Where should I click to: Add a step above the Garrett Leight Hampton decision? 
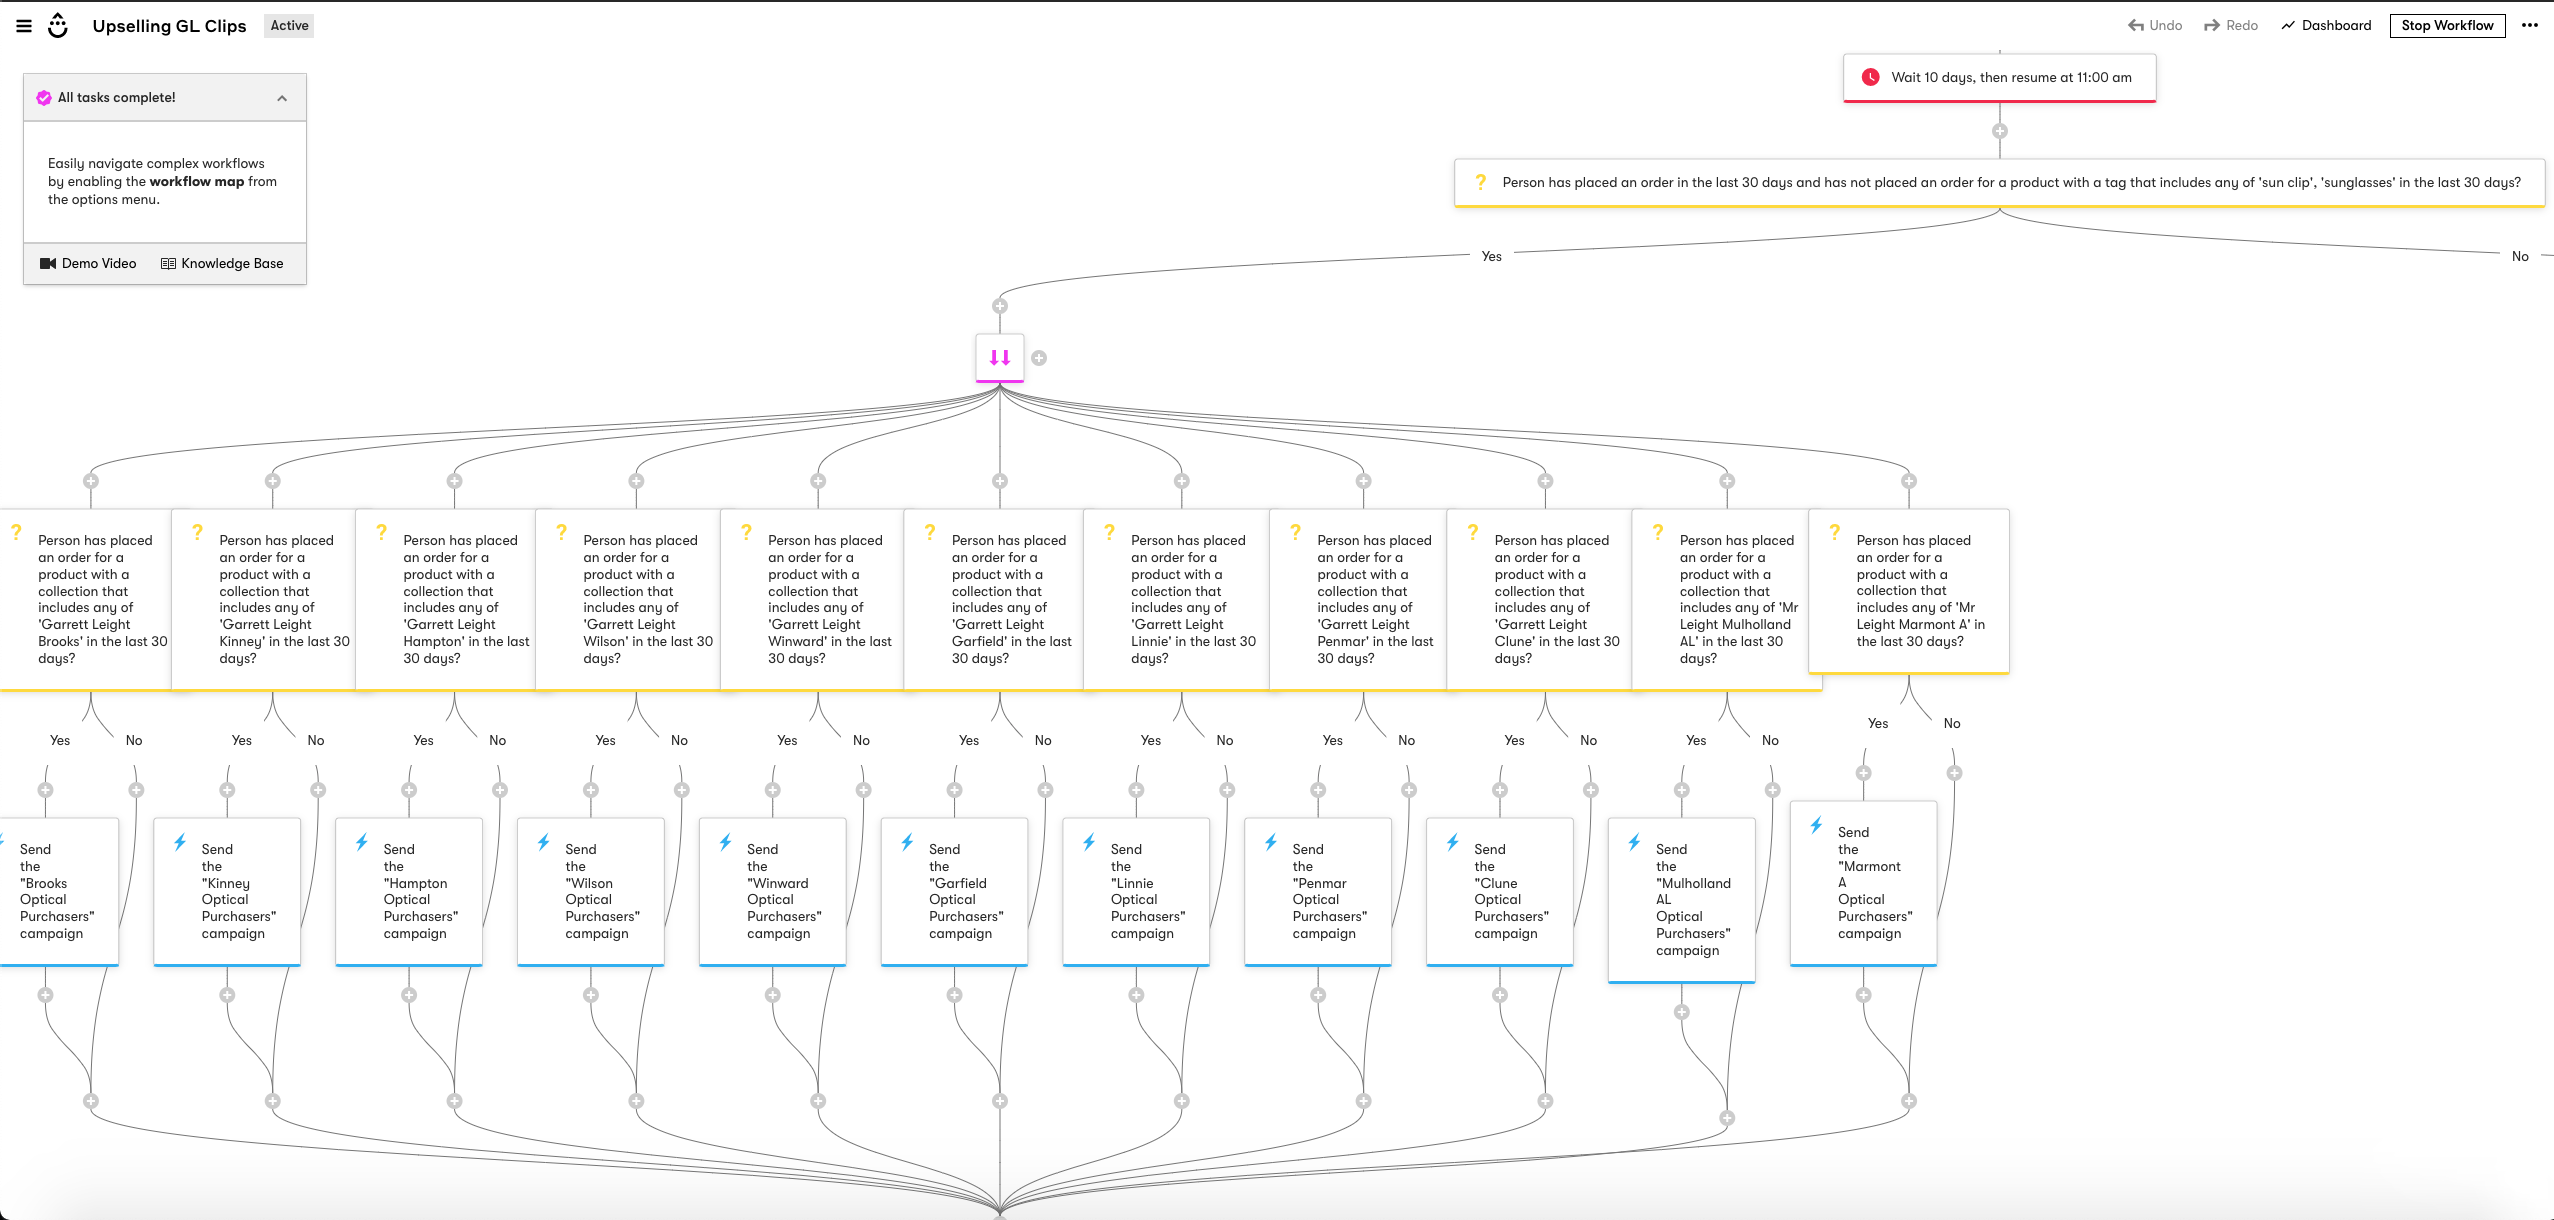455,481
